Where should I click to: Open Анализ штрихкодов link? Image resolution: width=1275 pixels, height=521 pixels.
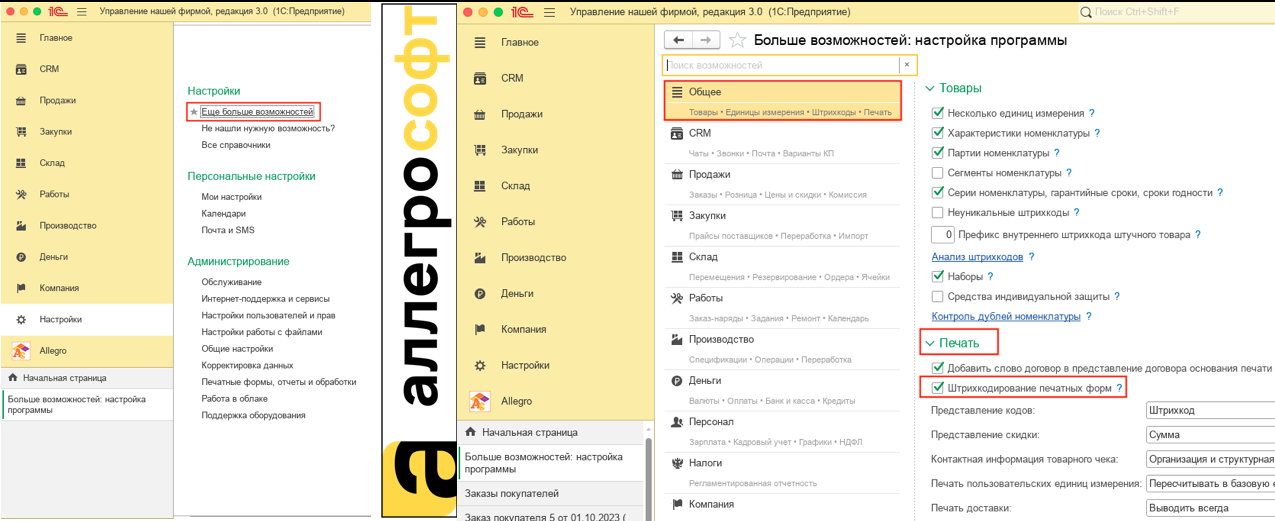[x=977, y=257]
